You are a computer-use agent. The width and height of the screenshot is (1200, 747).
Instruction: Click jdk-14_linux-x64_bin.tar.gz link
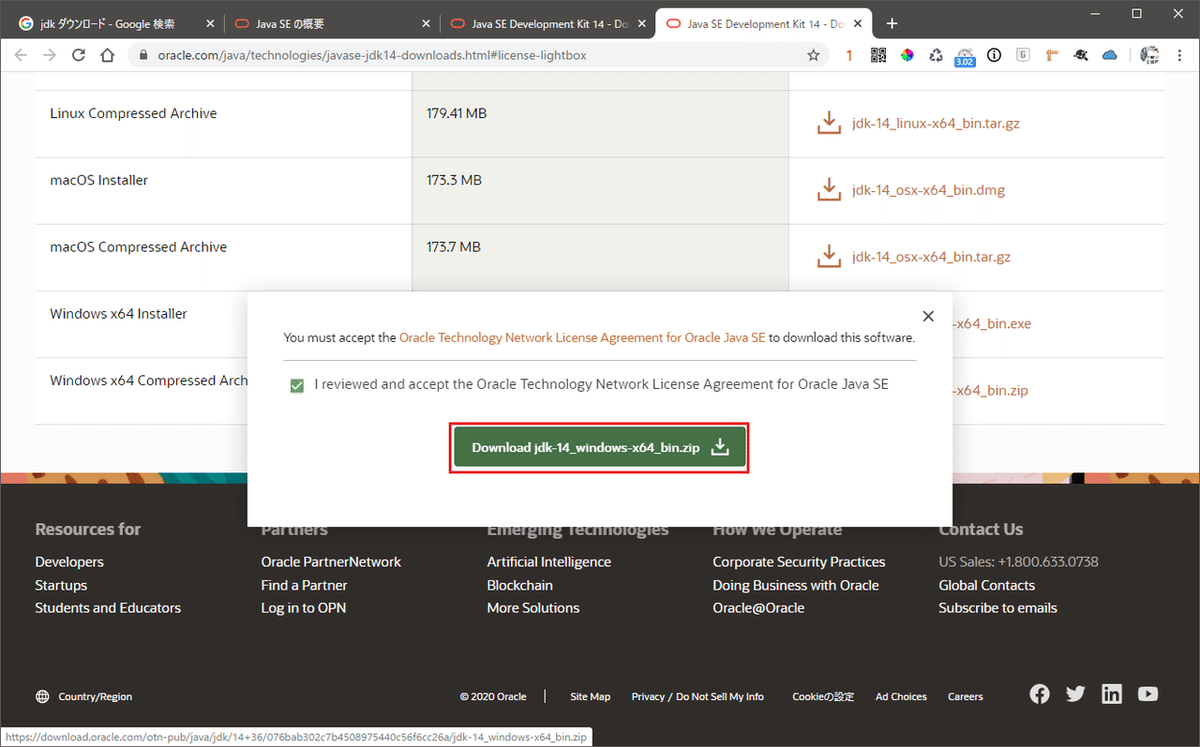click(936, 124)
